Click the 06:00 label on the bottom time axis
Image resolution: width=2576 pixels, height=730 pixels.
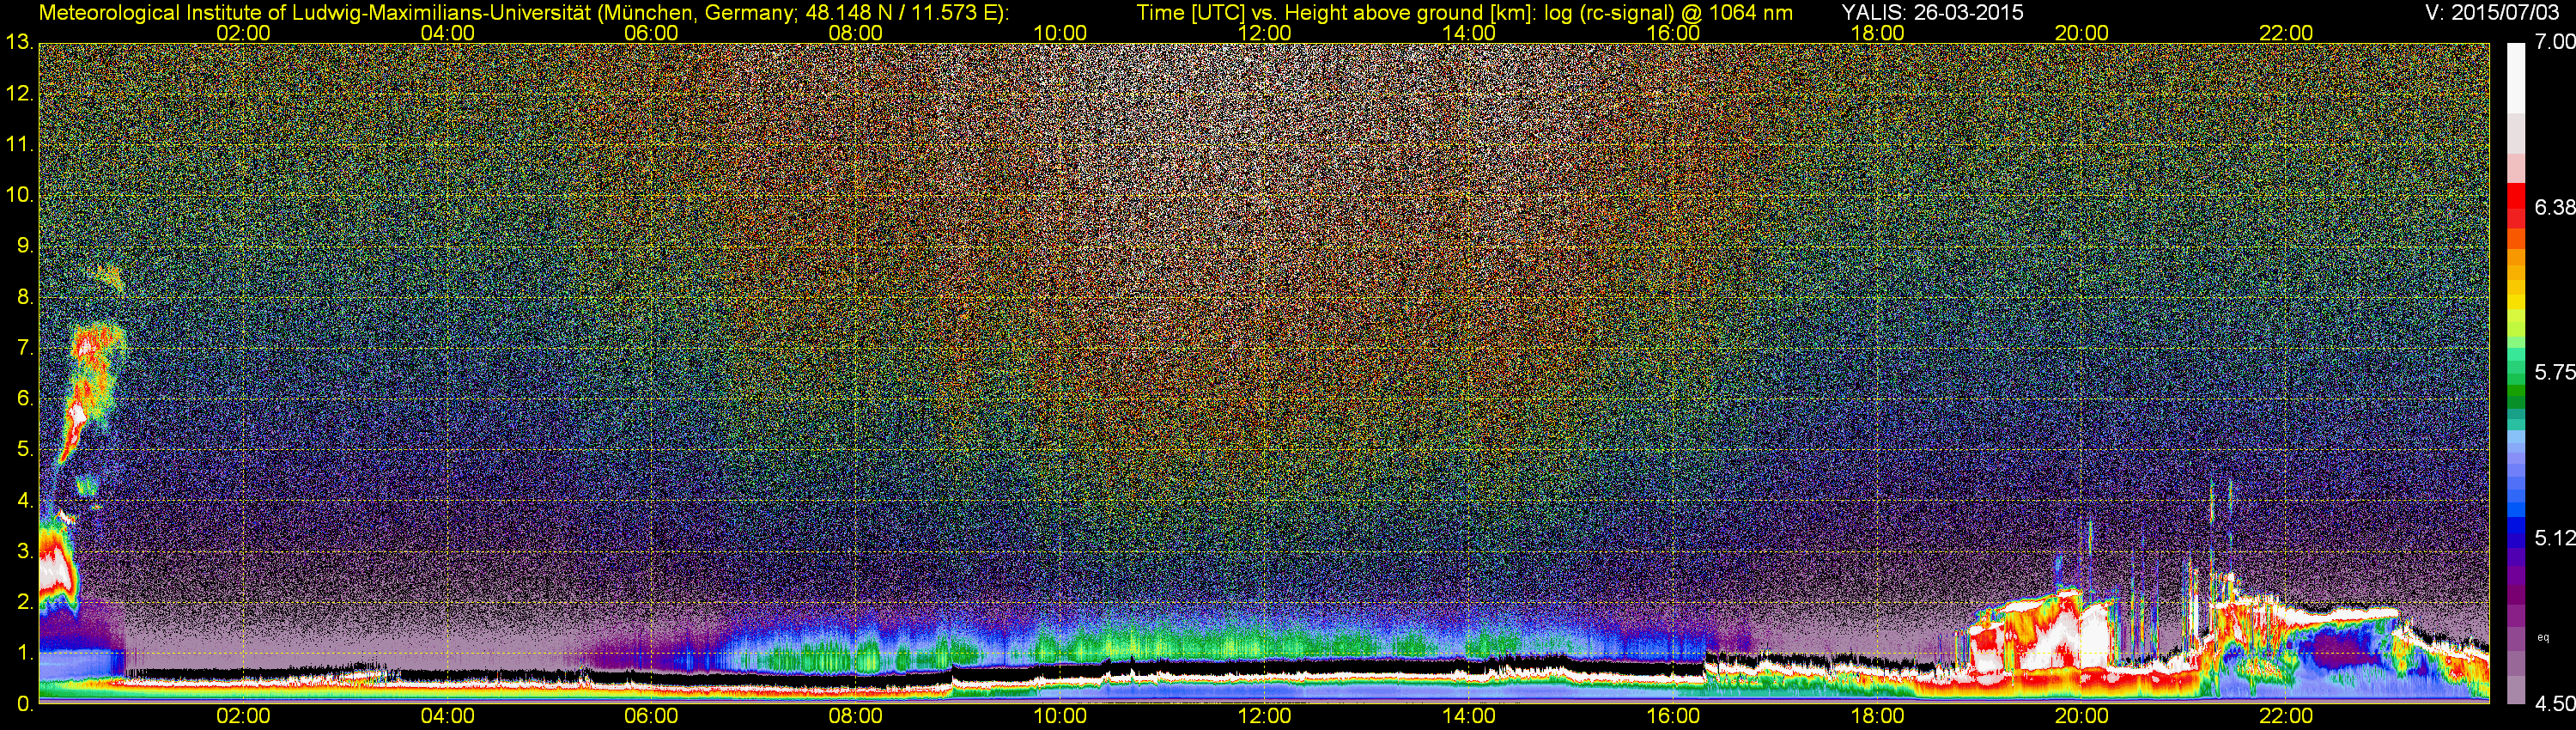[651, 717]
